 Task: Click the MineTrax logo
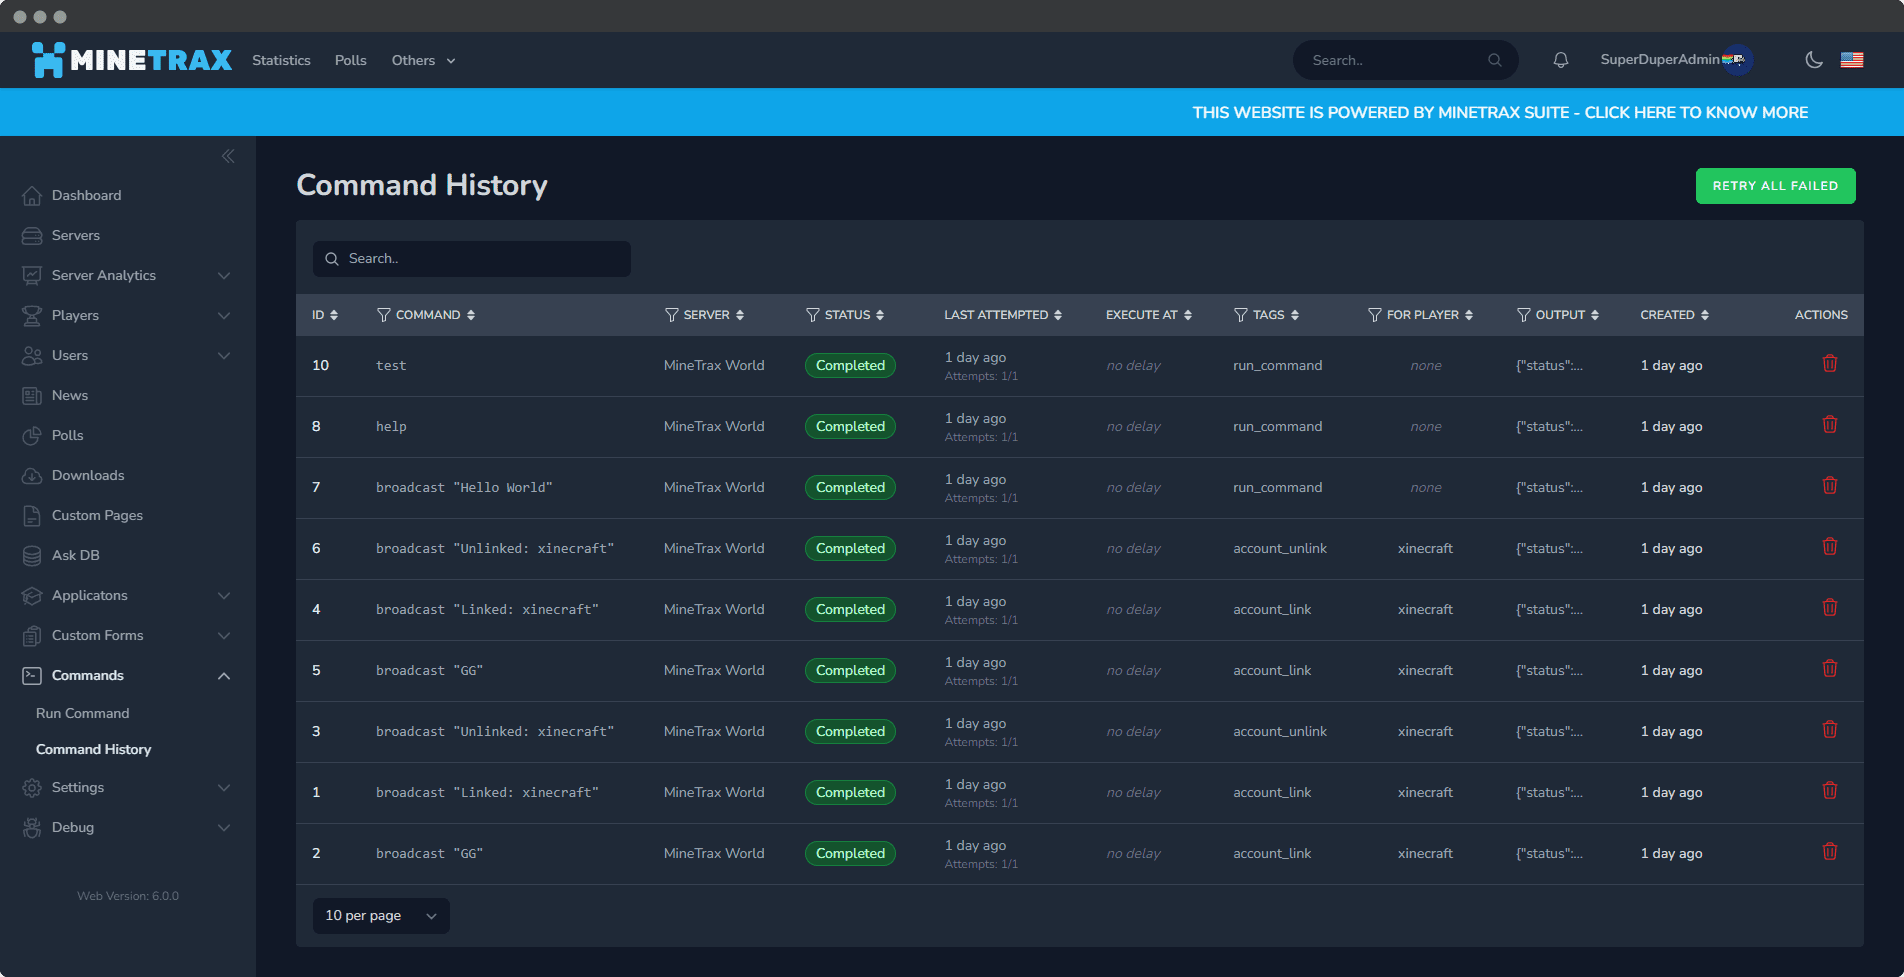[x=132, y=60]
